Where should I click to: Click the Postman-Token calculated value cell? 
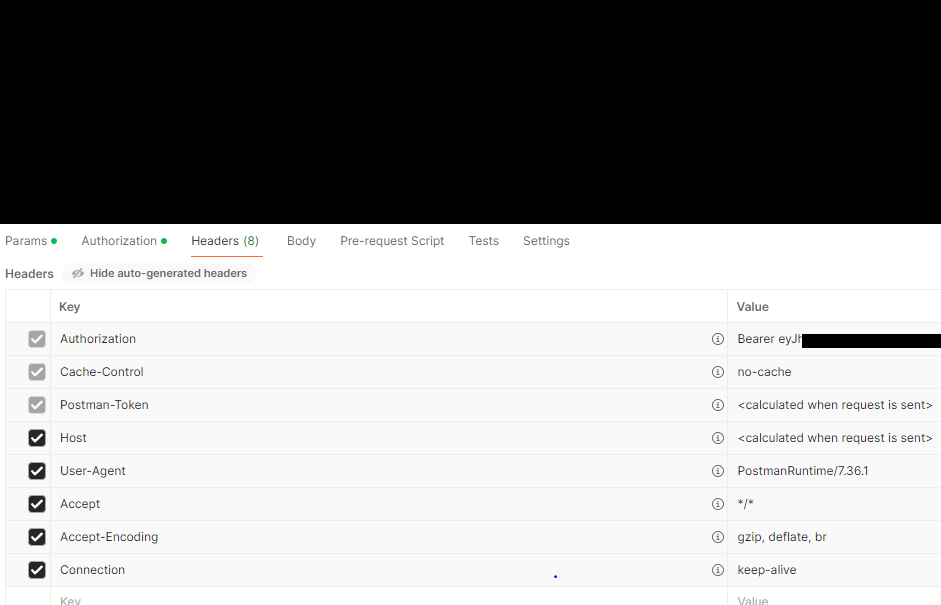(x=834, y=405)
